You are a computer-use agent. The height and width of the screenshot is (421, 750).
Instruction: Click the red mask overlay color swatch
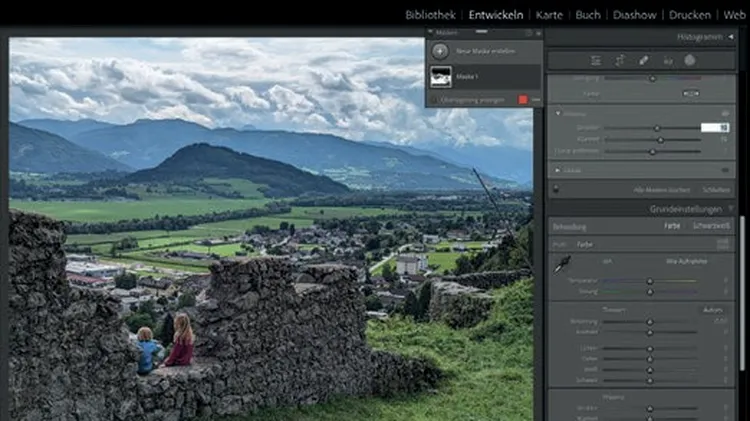522,100
